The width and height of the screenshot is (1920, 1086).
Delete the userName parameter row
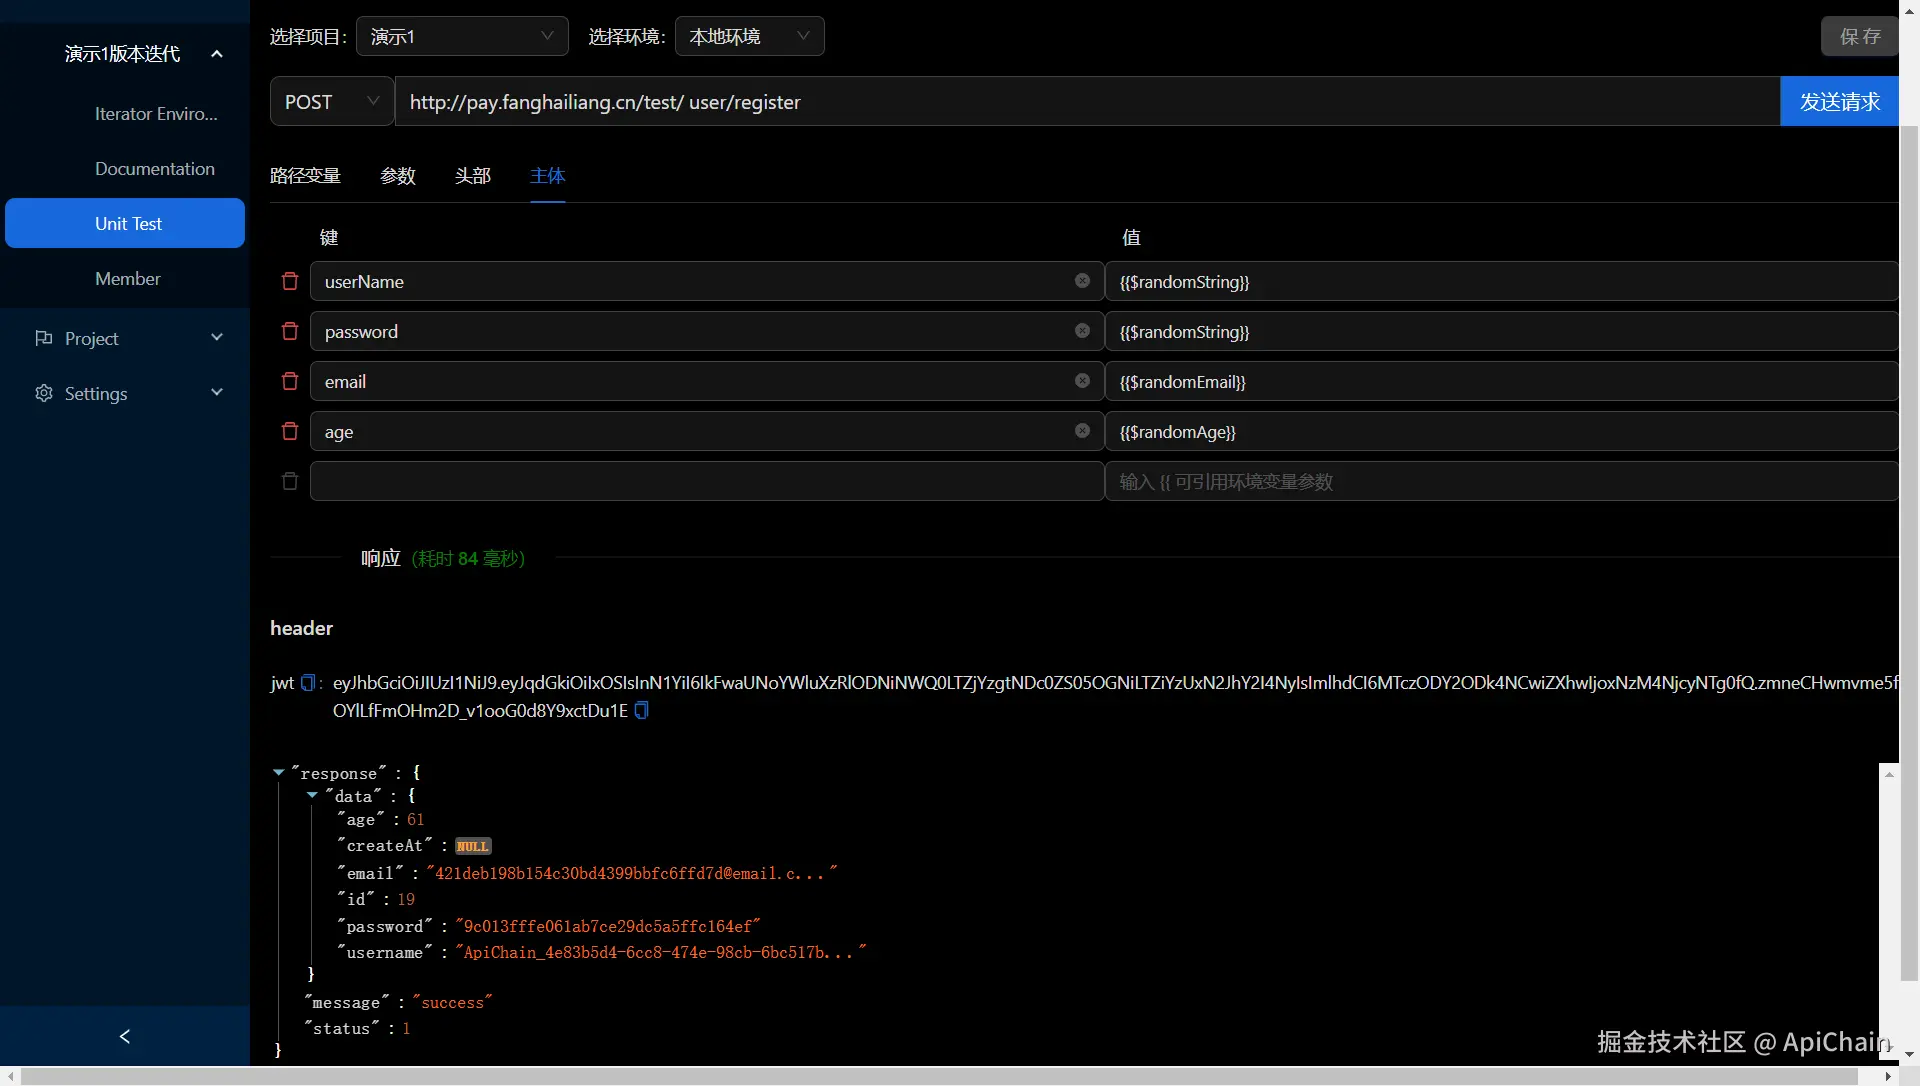click(290, 281)
